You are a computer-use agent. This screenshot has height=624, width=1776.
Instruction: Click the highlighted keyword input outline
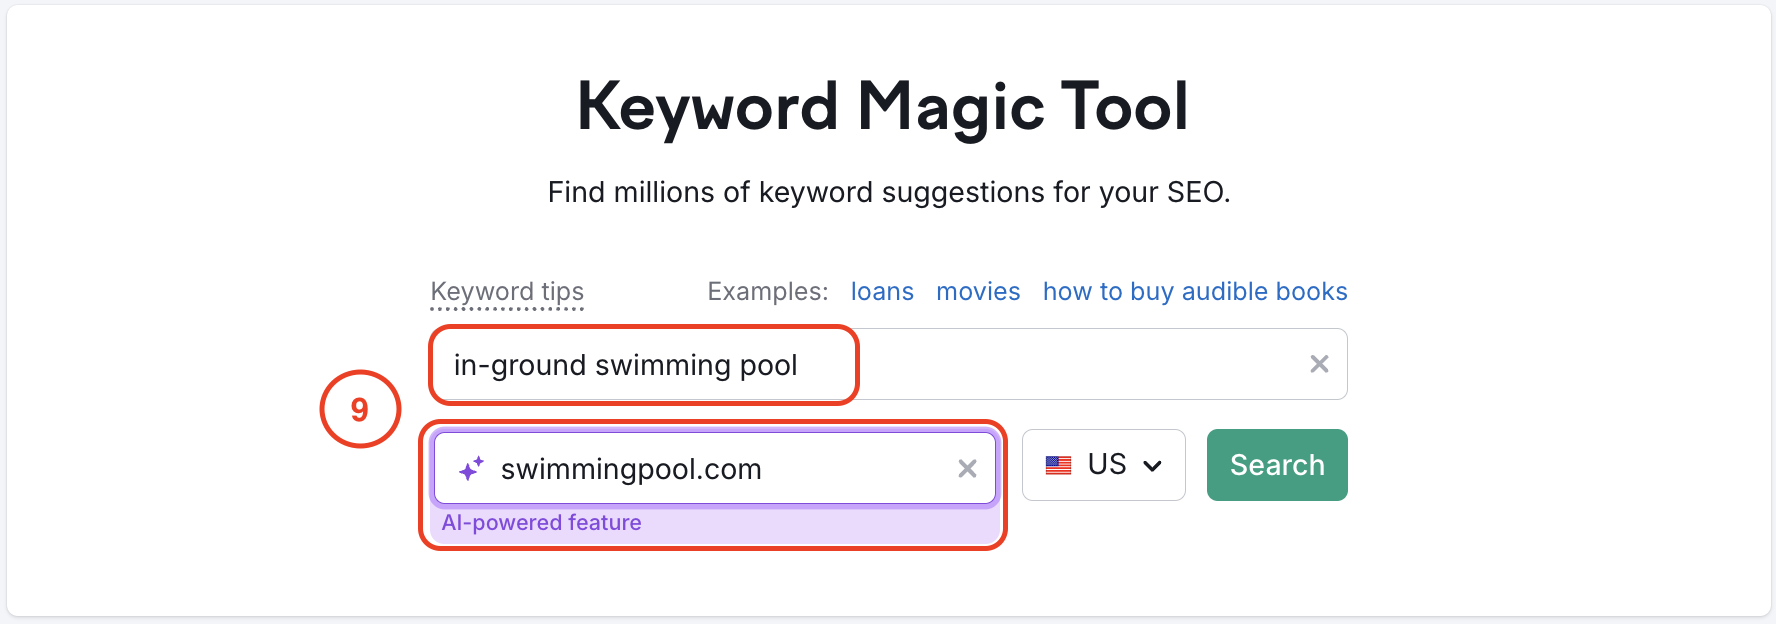click(x=643, y=365)
